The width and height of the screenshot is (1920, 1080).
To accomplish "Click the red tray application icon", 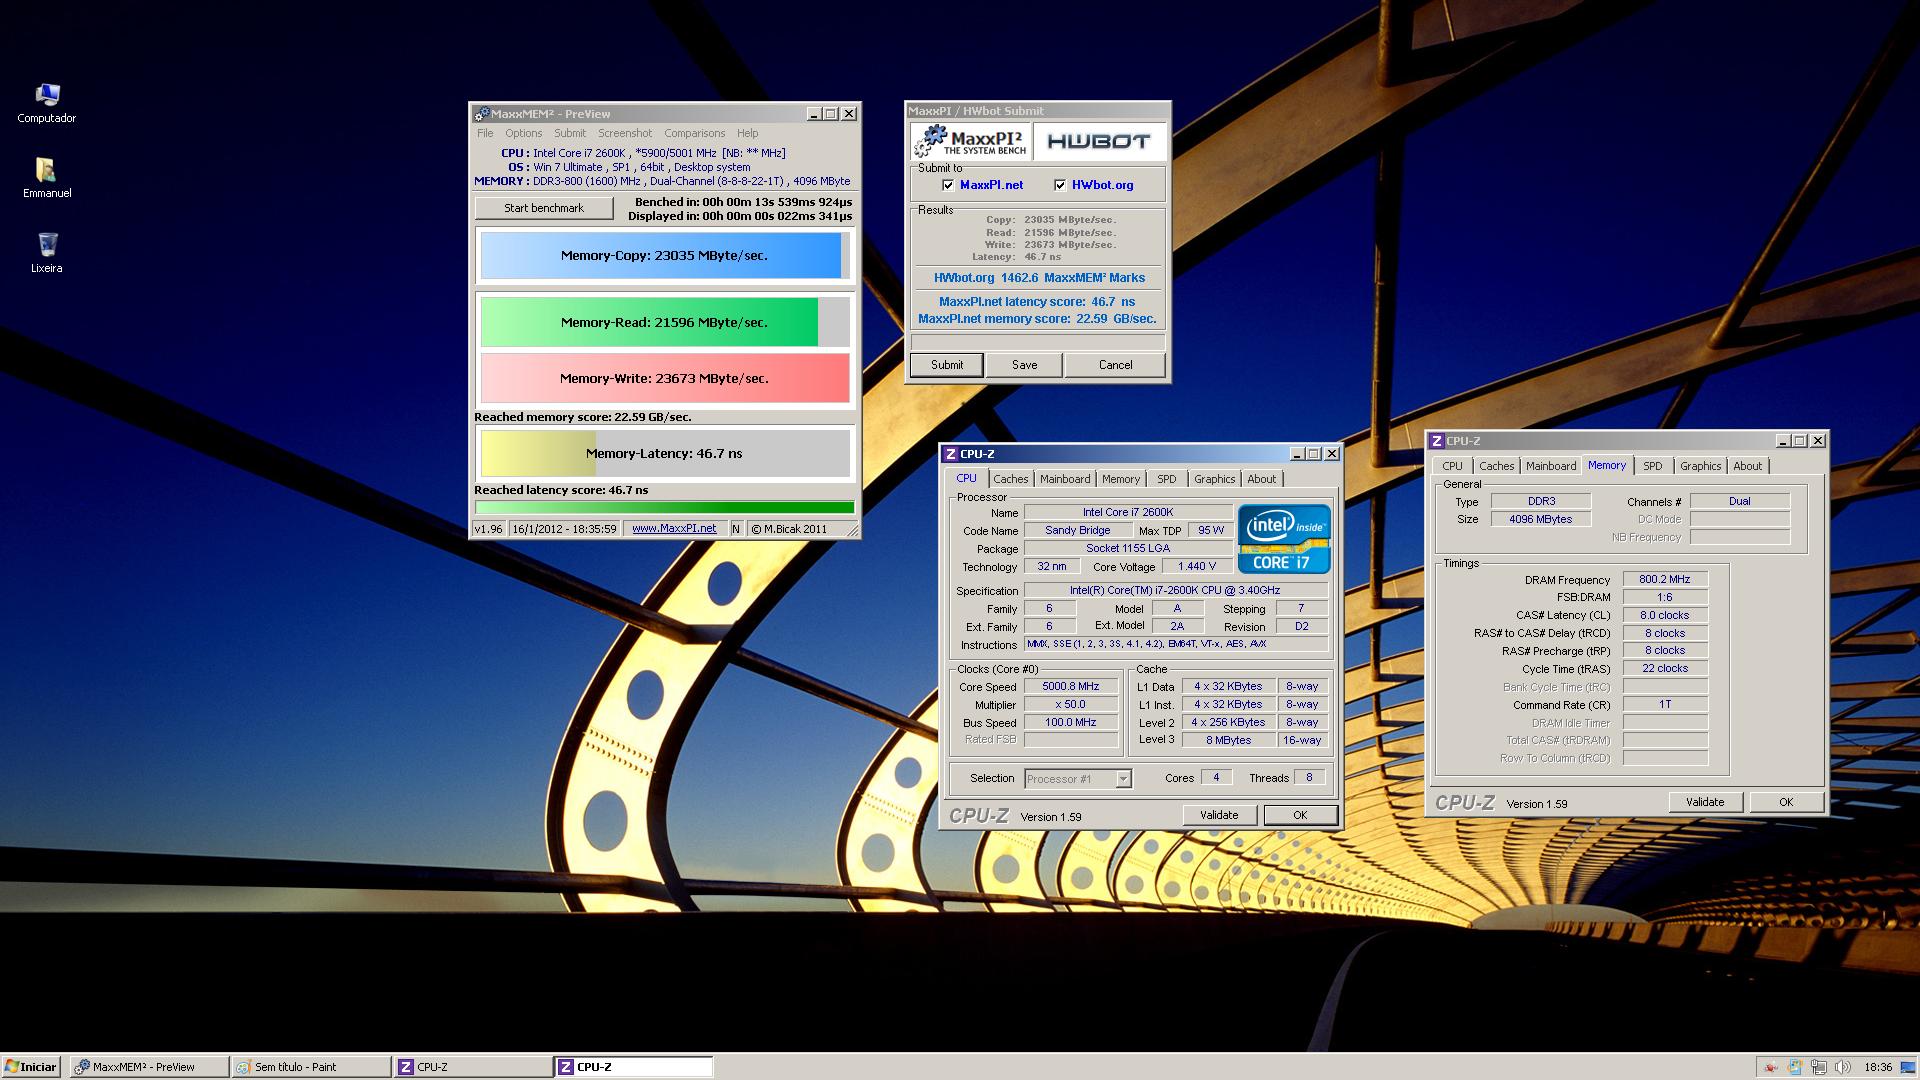I will [x=1770, y=1067].
